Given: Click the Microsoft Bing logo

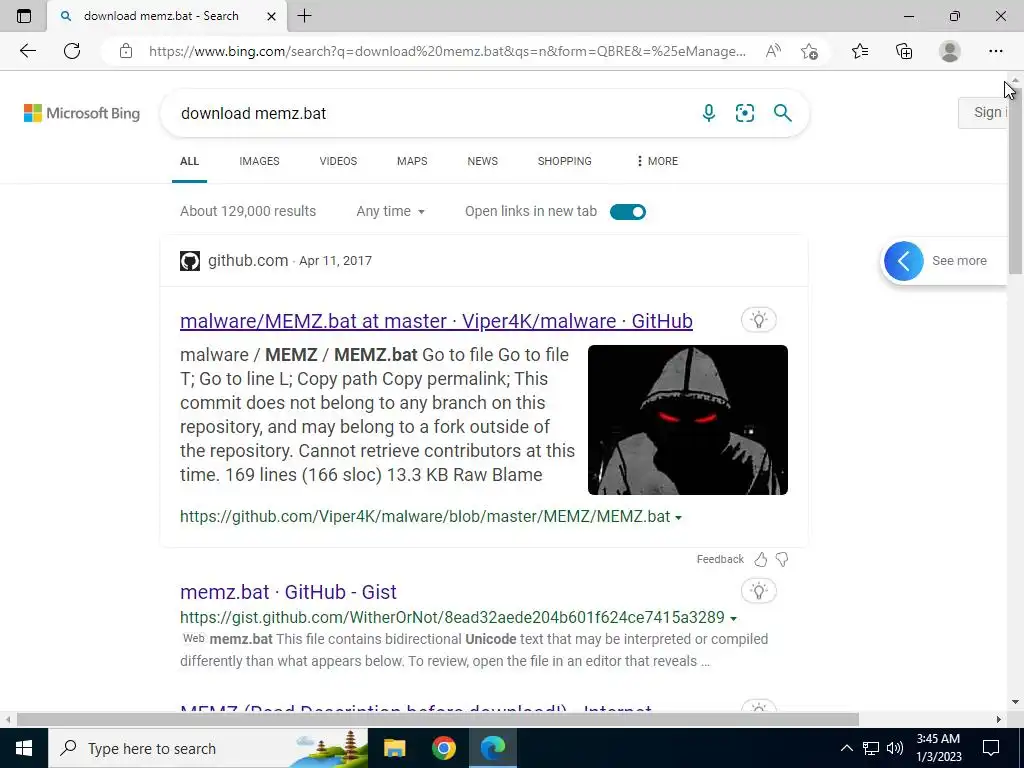Looking at the screenshot, I should click(x=82, y=113).
